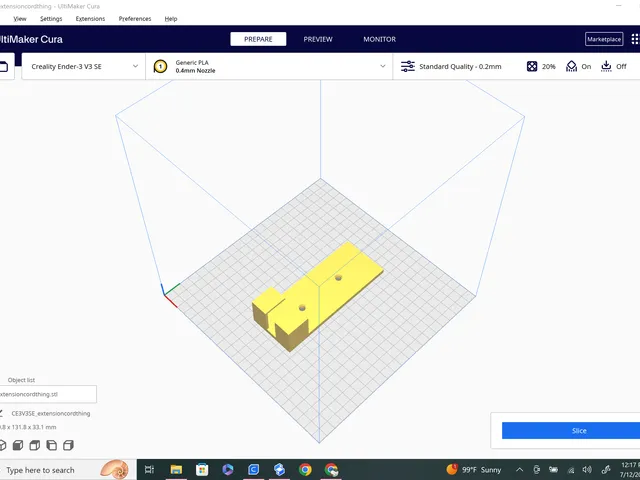The height and width of the screenshot is (480, 640).
Task: Click the Type here to search box
Action: click(67, 470)
